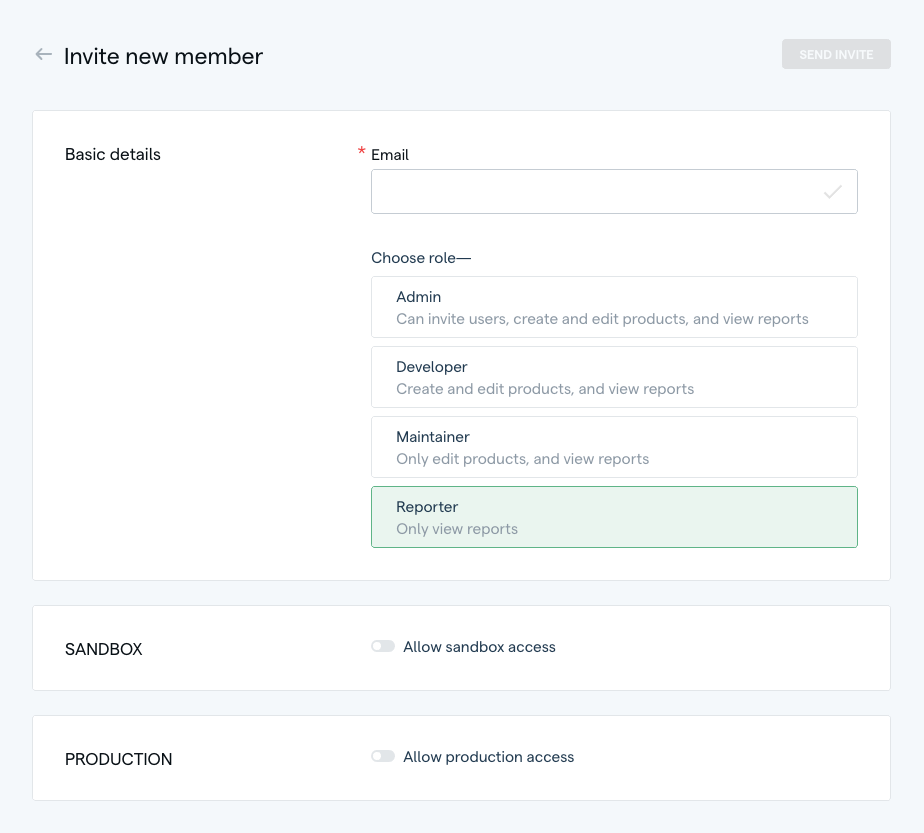Click the Invite new member heading
Image resolution: width=924 pixels, height=833 pixels.
pos(163,56)
